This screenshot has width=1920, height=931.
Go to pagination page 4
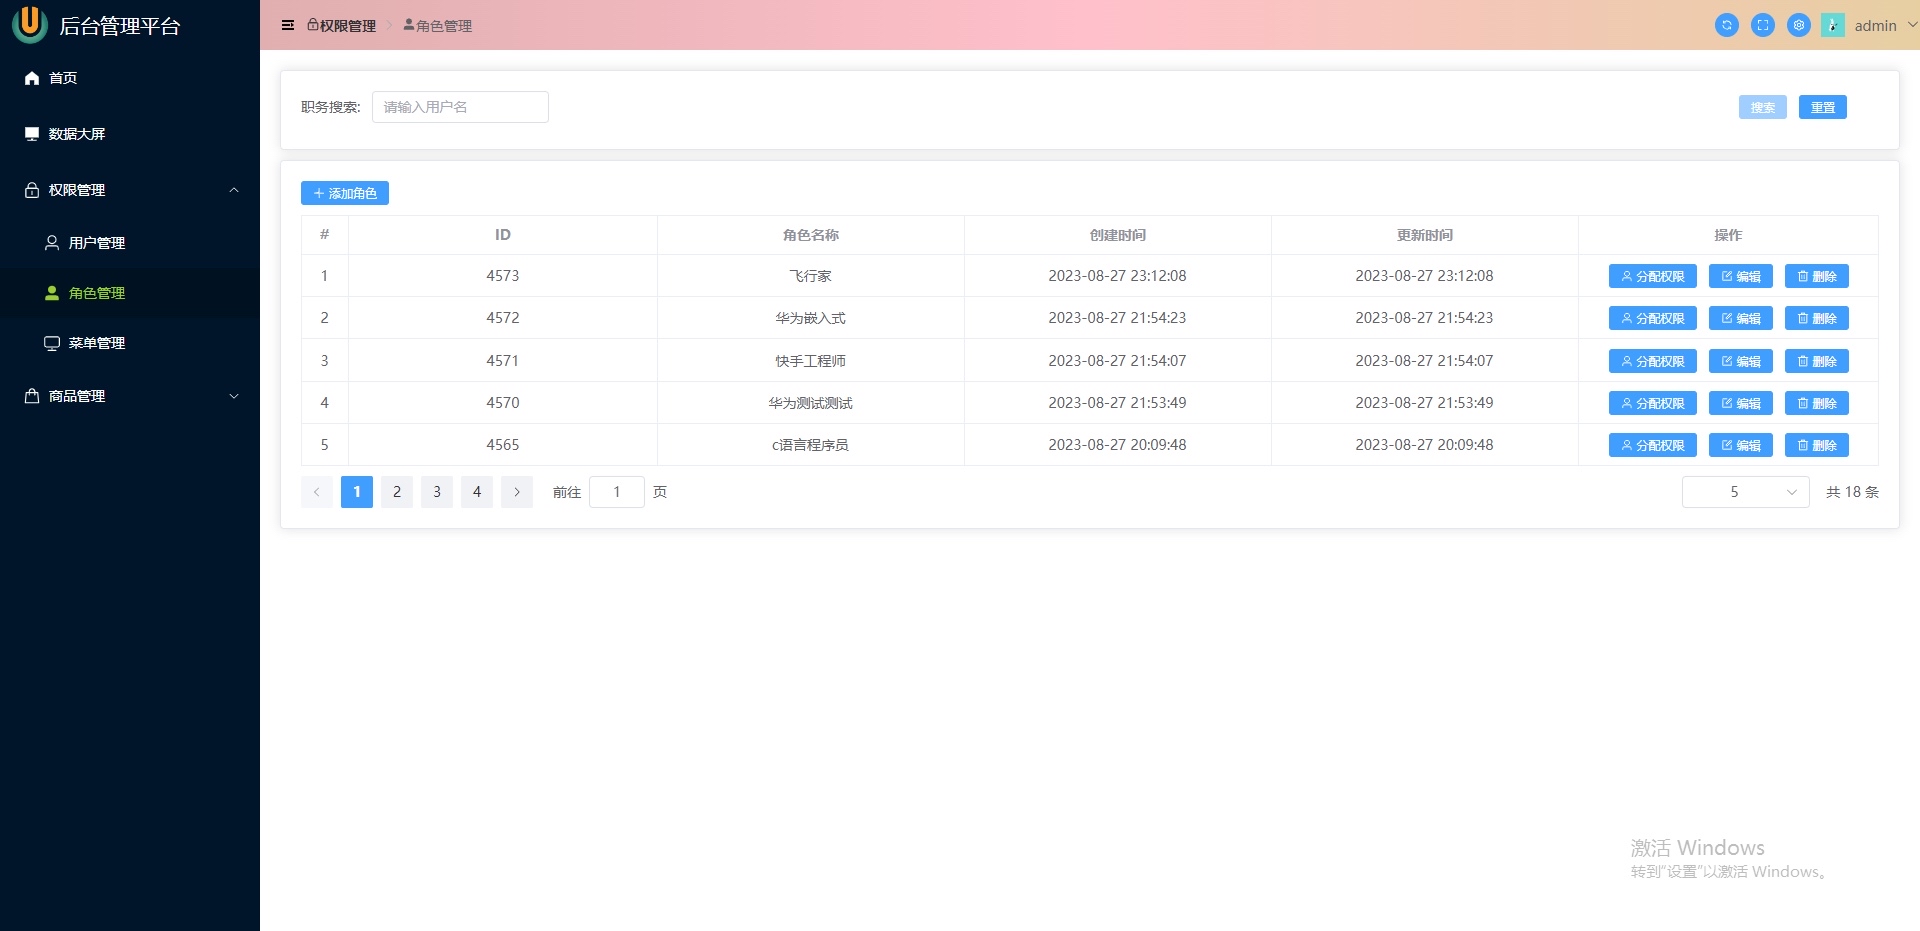pyautogui.click(x=477, y=492)
